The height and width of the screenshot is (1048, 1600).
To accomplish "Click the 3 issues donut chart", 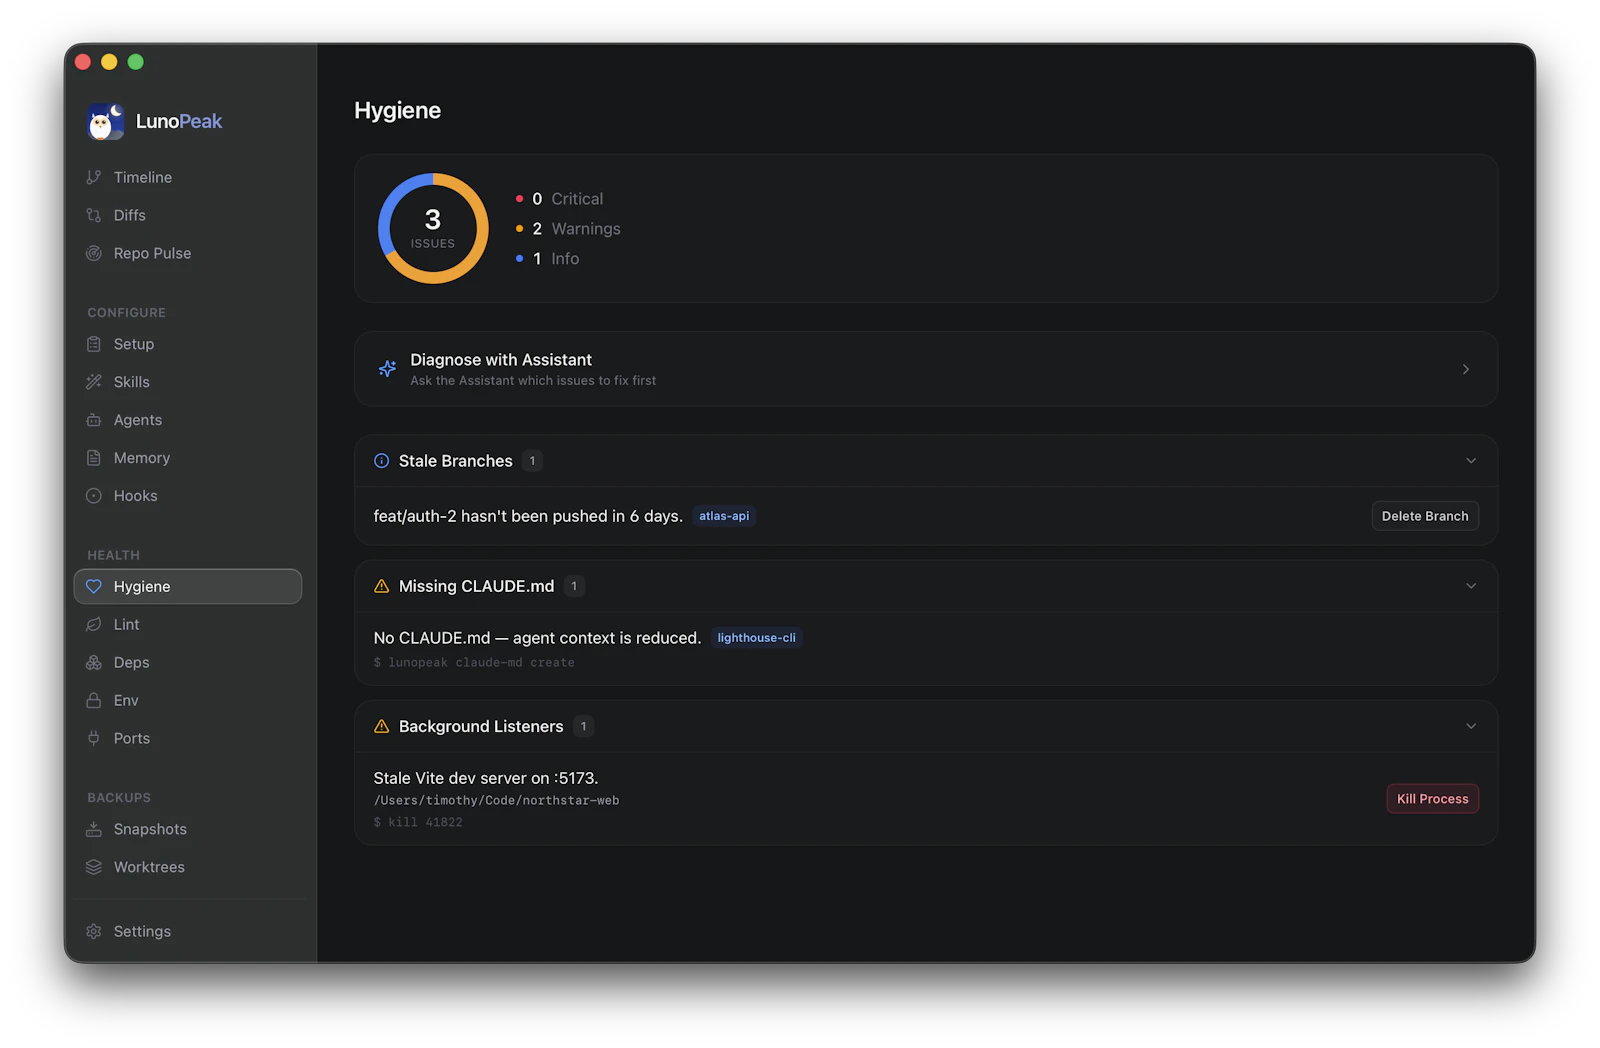I will point(433,229).
